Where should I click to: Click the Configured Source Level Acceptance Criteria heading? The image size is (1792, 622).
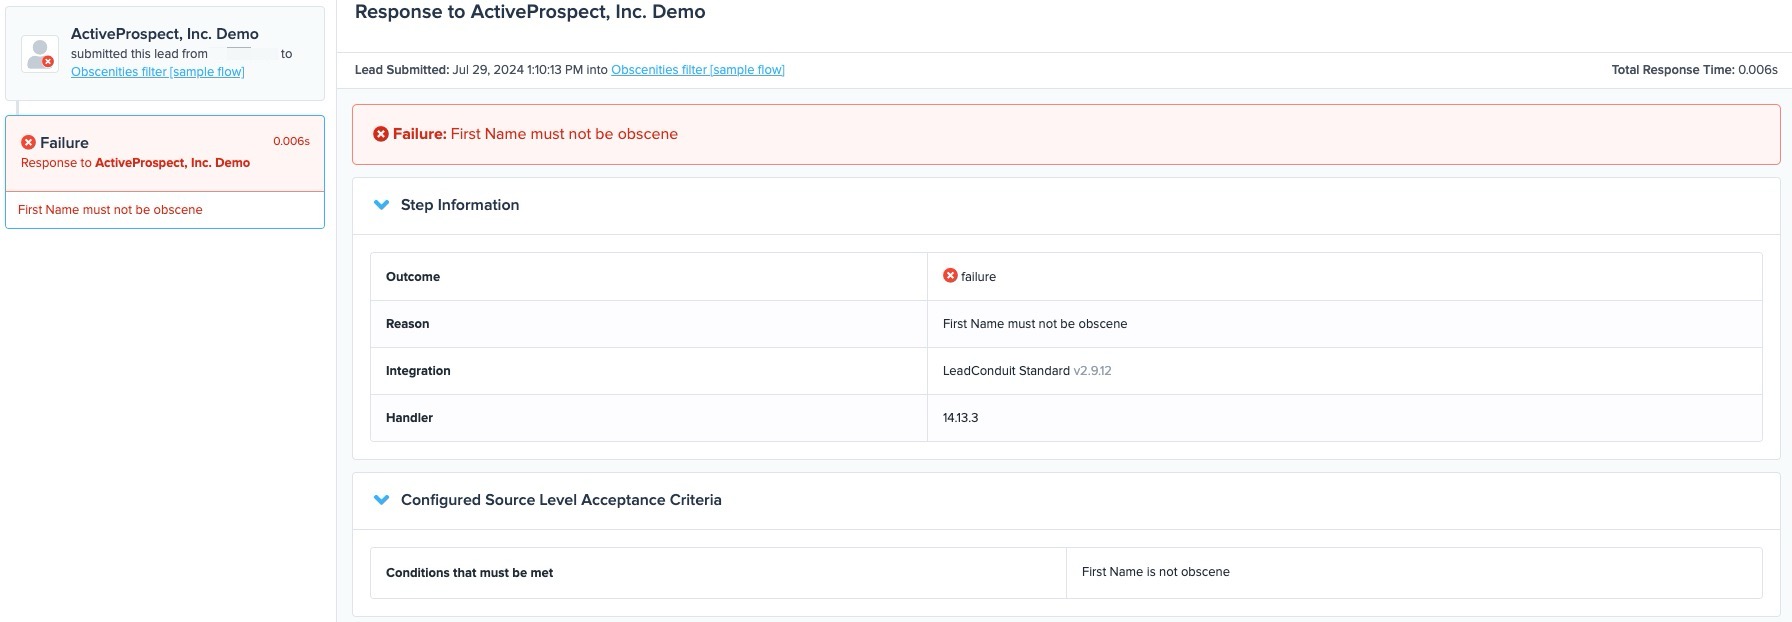click(x=561, y=500)
